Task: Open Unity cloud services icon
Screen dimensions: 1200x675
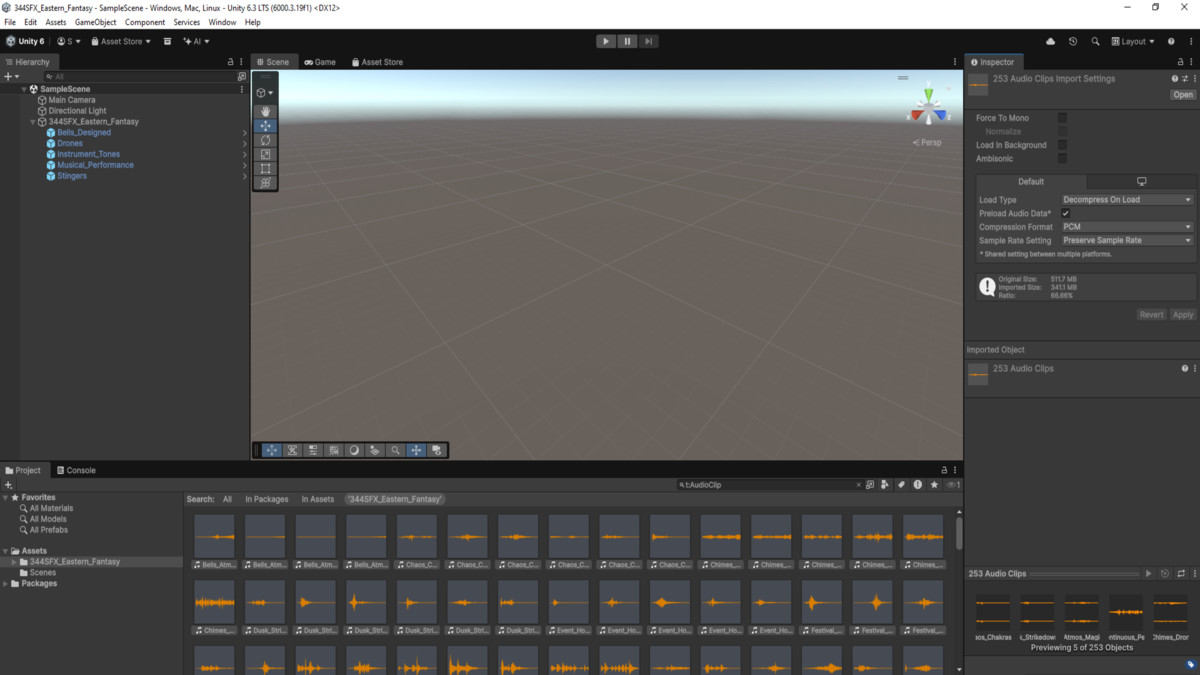Action: tap(1050, 41)
